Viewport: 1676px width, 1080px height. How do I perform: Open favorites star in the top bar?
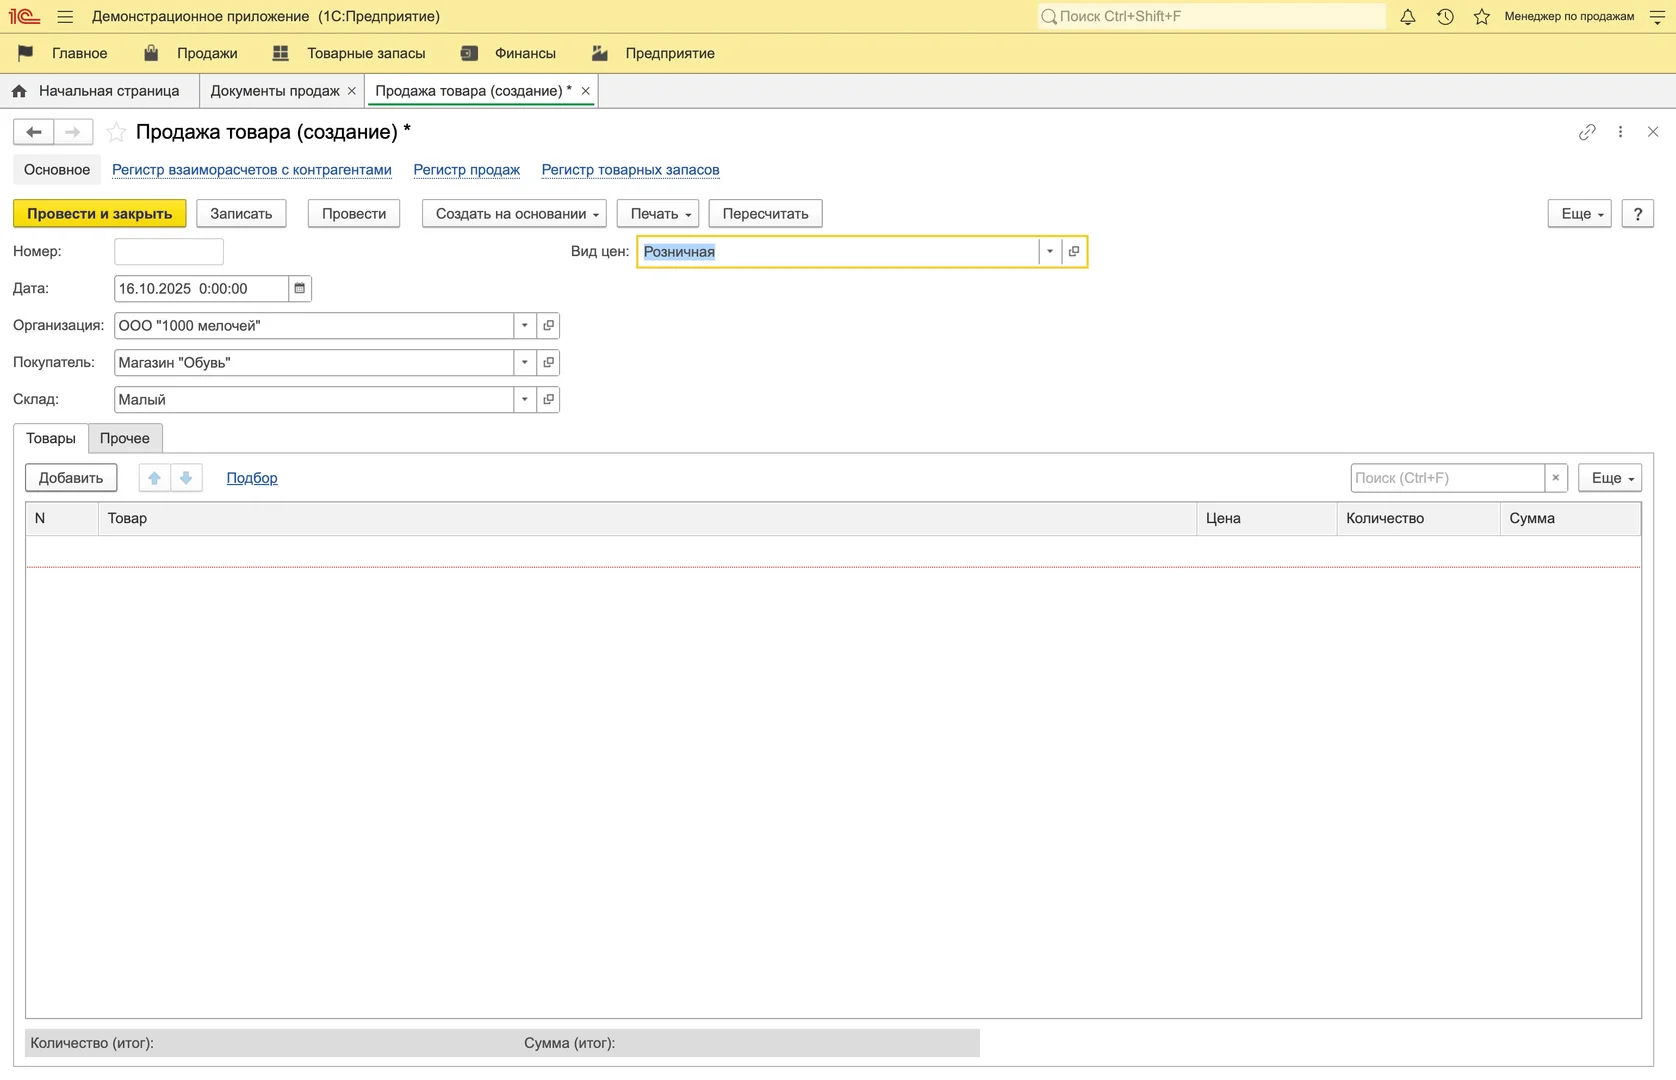click(1482, 17)
